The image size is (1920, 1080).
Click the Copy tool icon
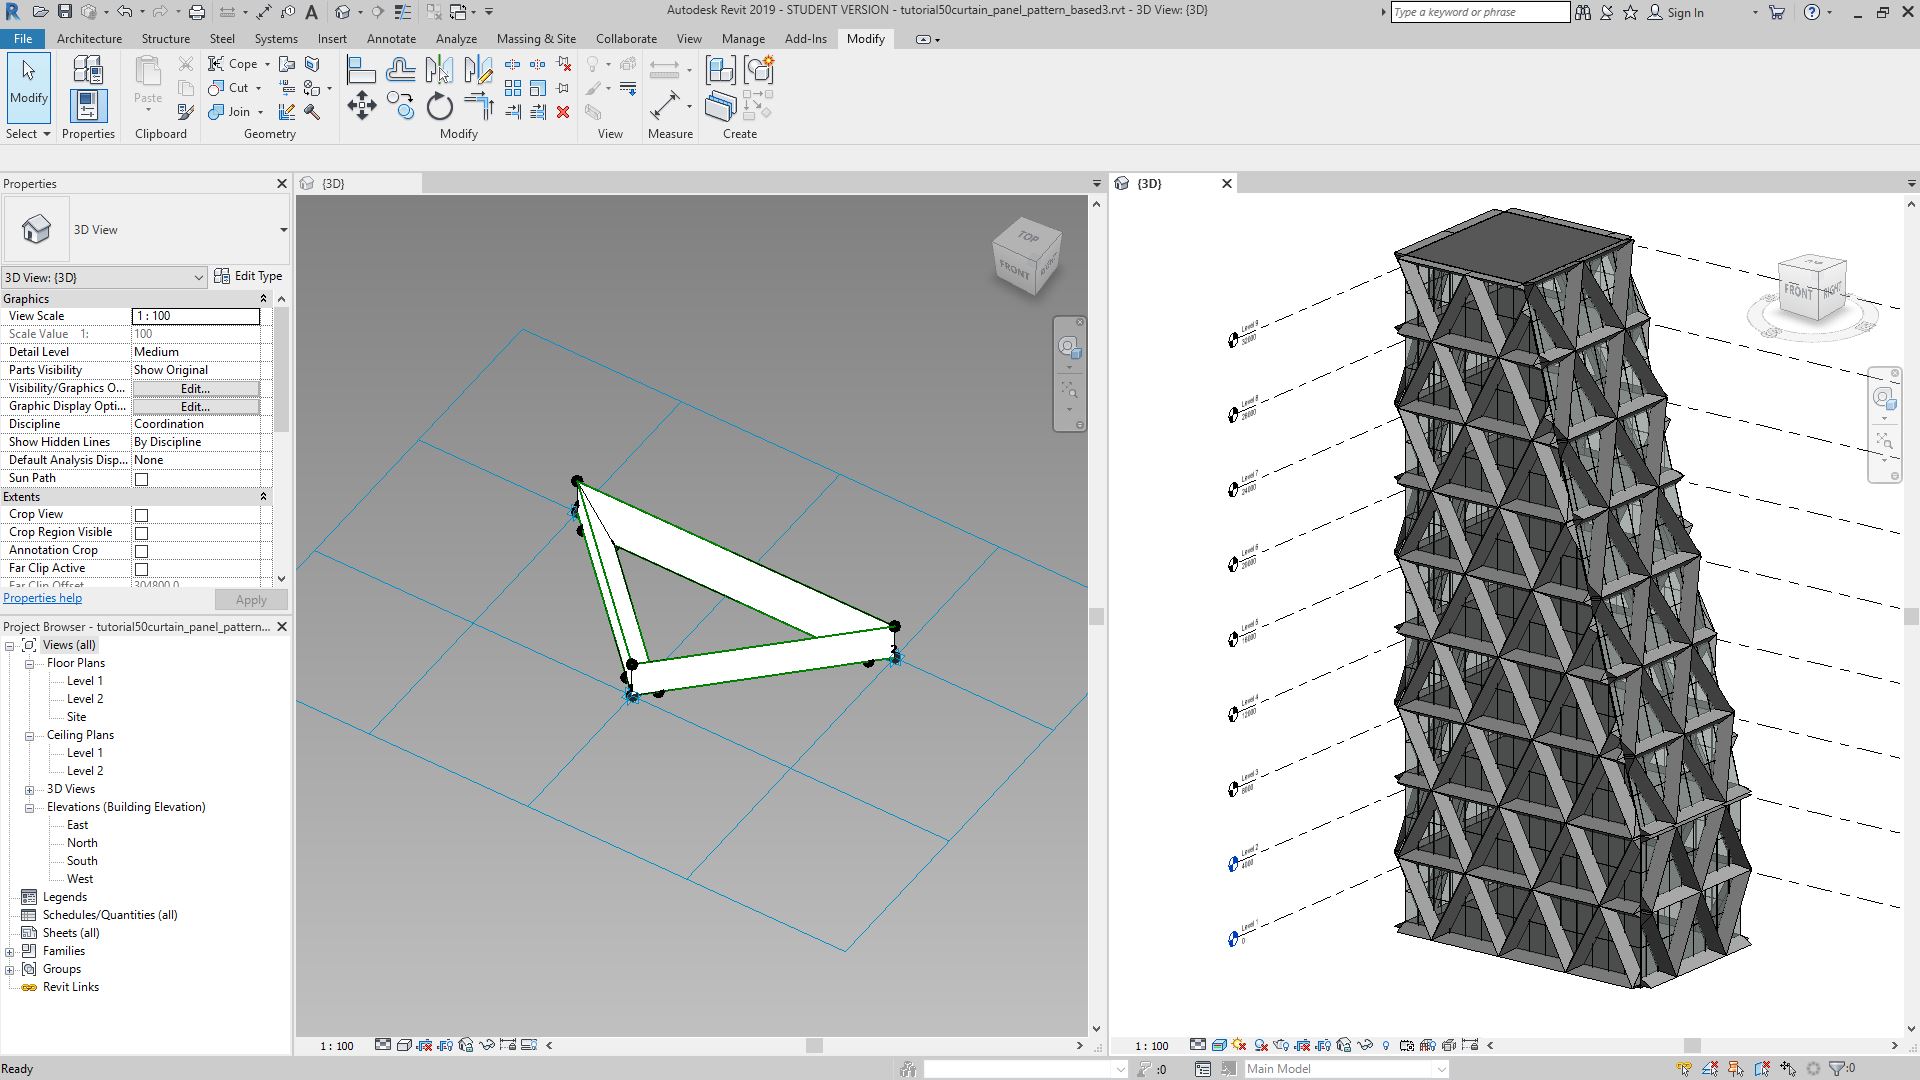tap(401, 106)
